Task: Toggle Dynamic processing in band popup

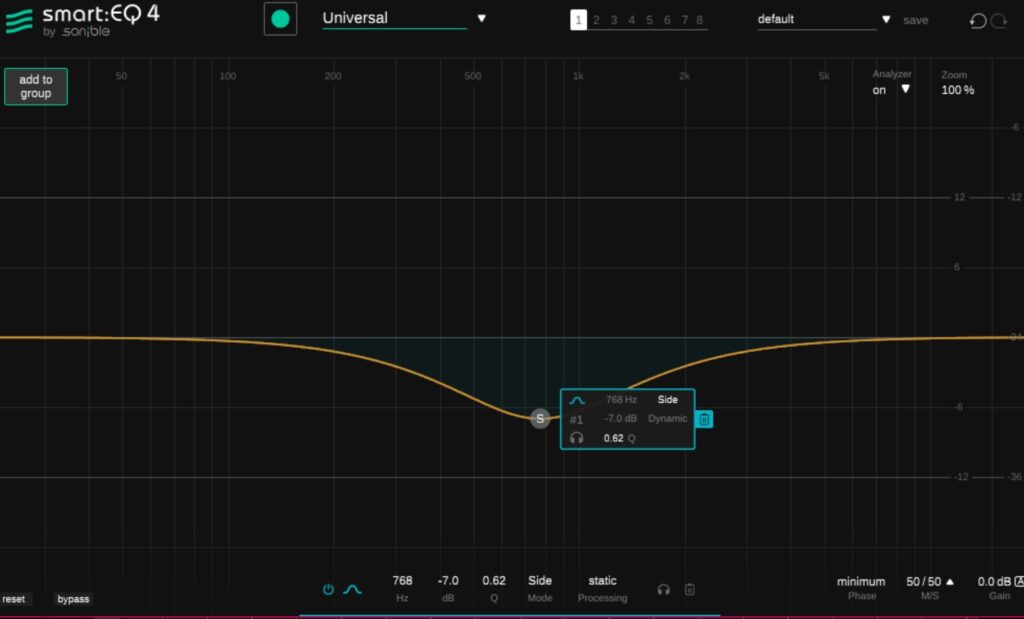Action: click(667, 419)
